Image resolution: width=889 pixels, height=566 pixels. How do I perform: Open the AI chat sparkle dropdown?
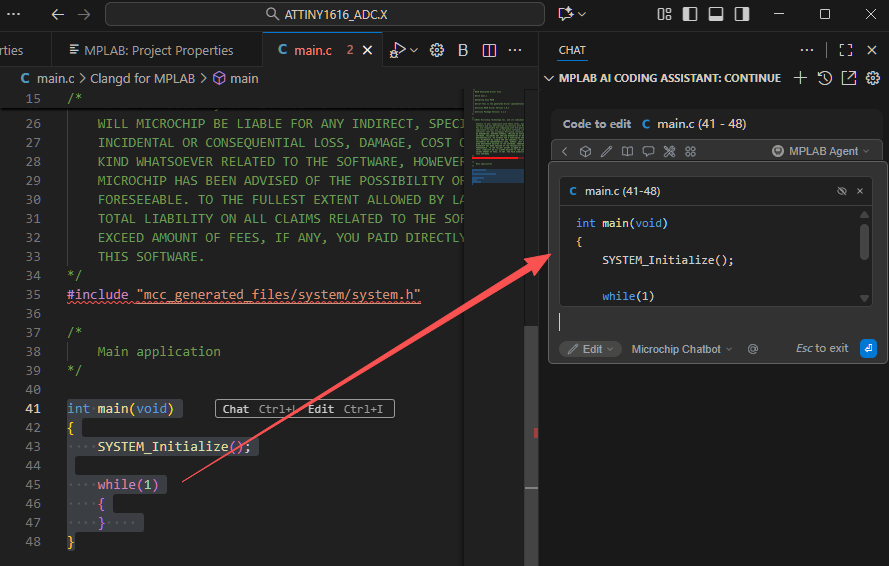[x=572, y=14]
